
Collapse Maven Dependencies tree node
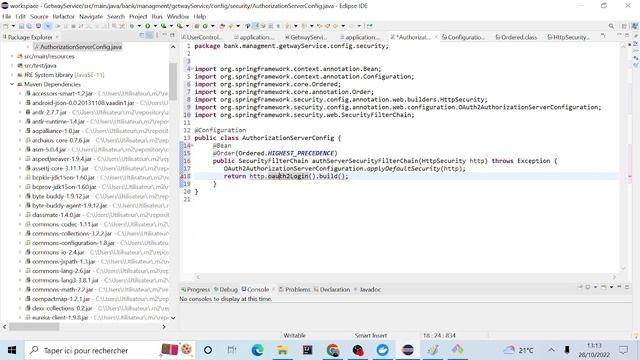coord(12,84)
